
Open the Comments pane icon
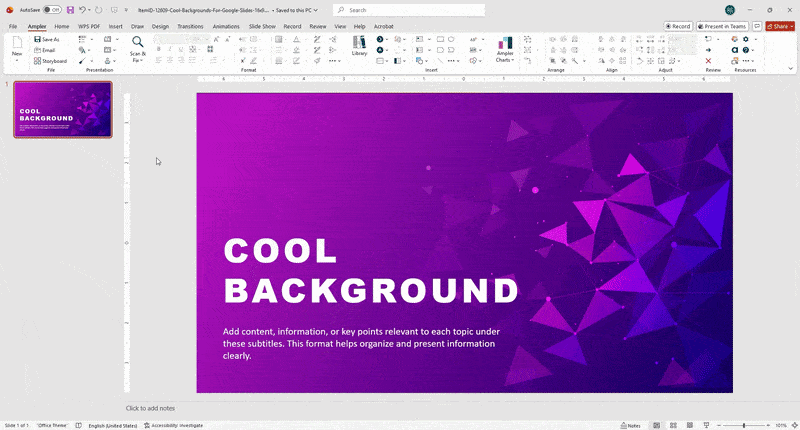tap(757, 26)
